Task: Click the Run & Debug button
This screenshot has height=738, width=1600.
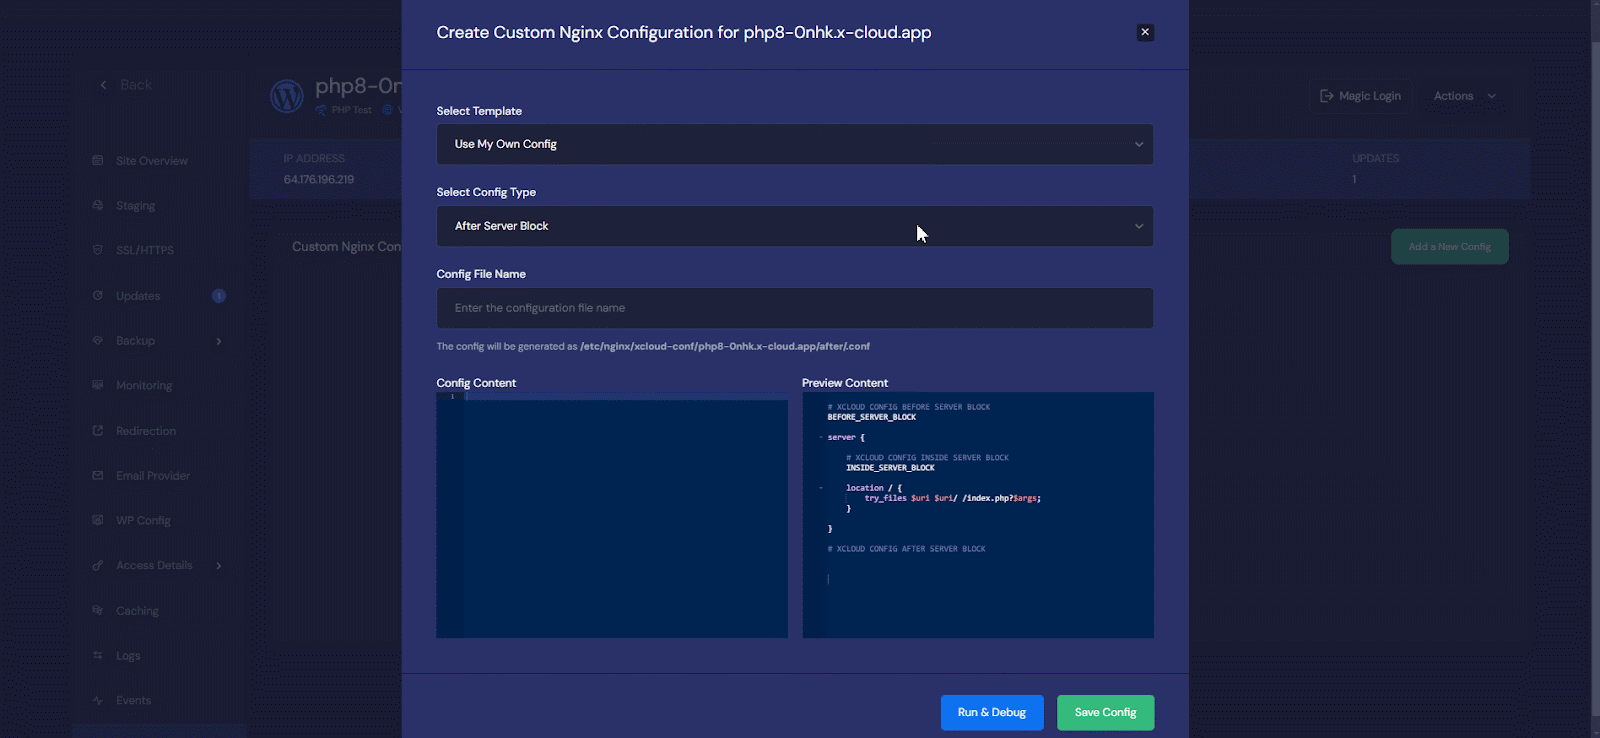Action: pos(992,713)
